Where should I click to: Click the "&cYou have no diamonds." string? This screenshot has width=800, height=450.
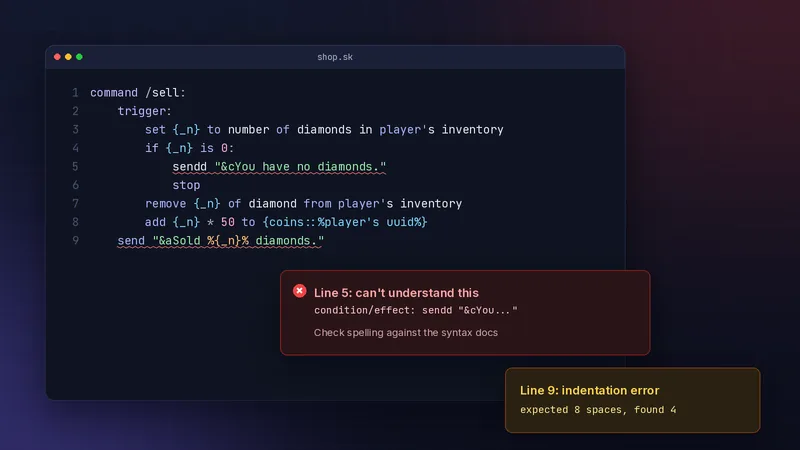pyautogui.click(x=301, y=167)
